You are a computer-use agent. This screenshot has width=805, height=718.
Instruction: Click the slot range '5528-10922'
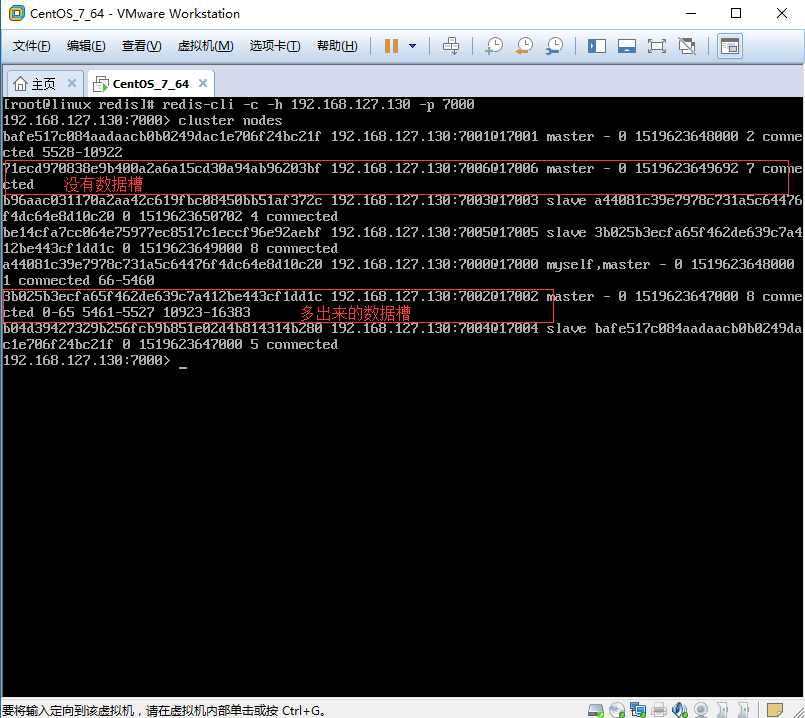82,152
